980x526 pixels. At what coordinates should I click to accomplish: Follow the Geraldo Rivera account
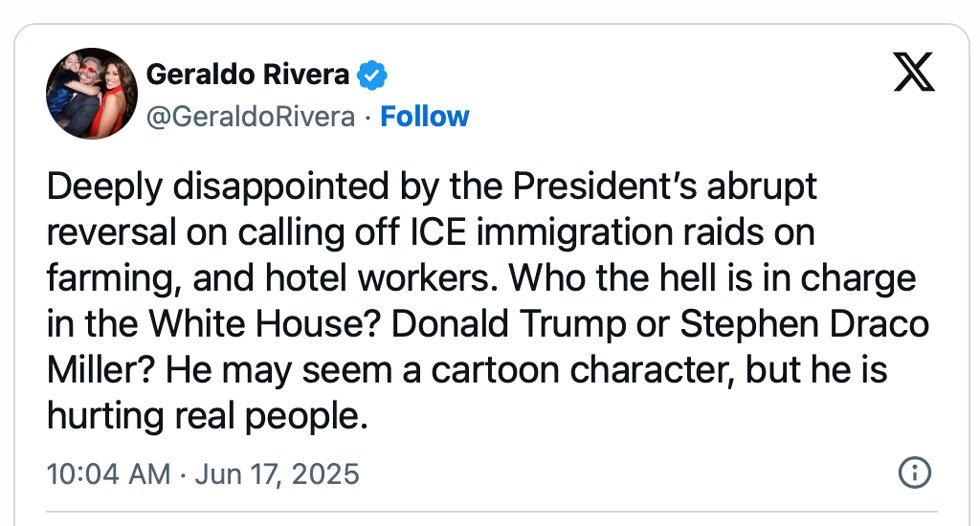coord(424,117)
